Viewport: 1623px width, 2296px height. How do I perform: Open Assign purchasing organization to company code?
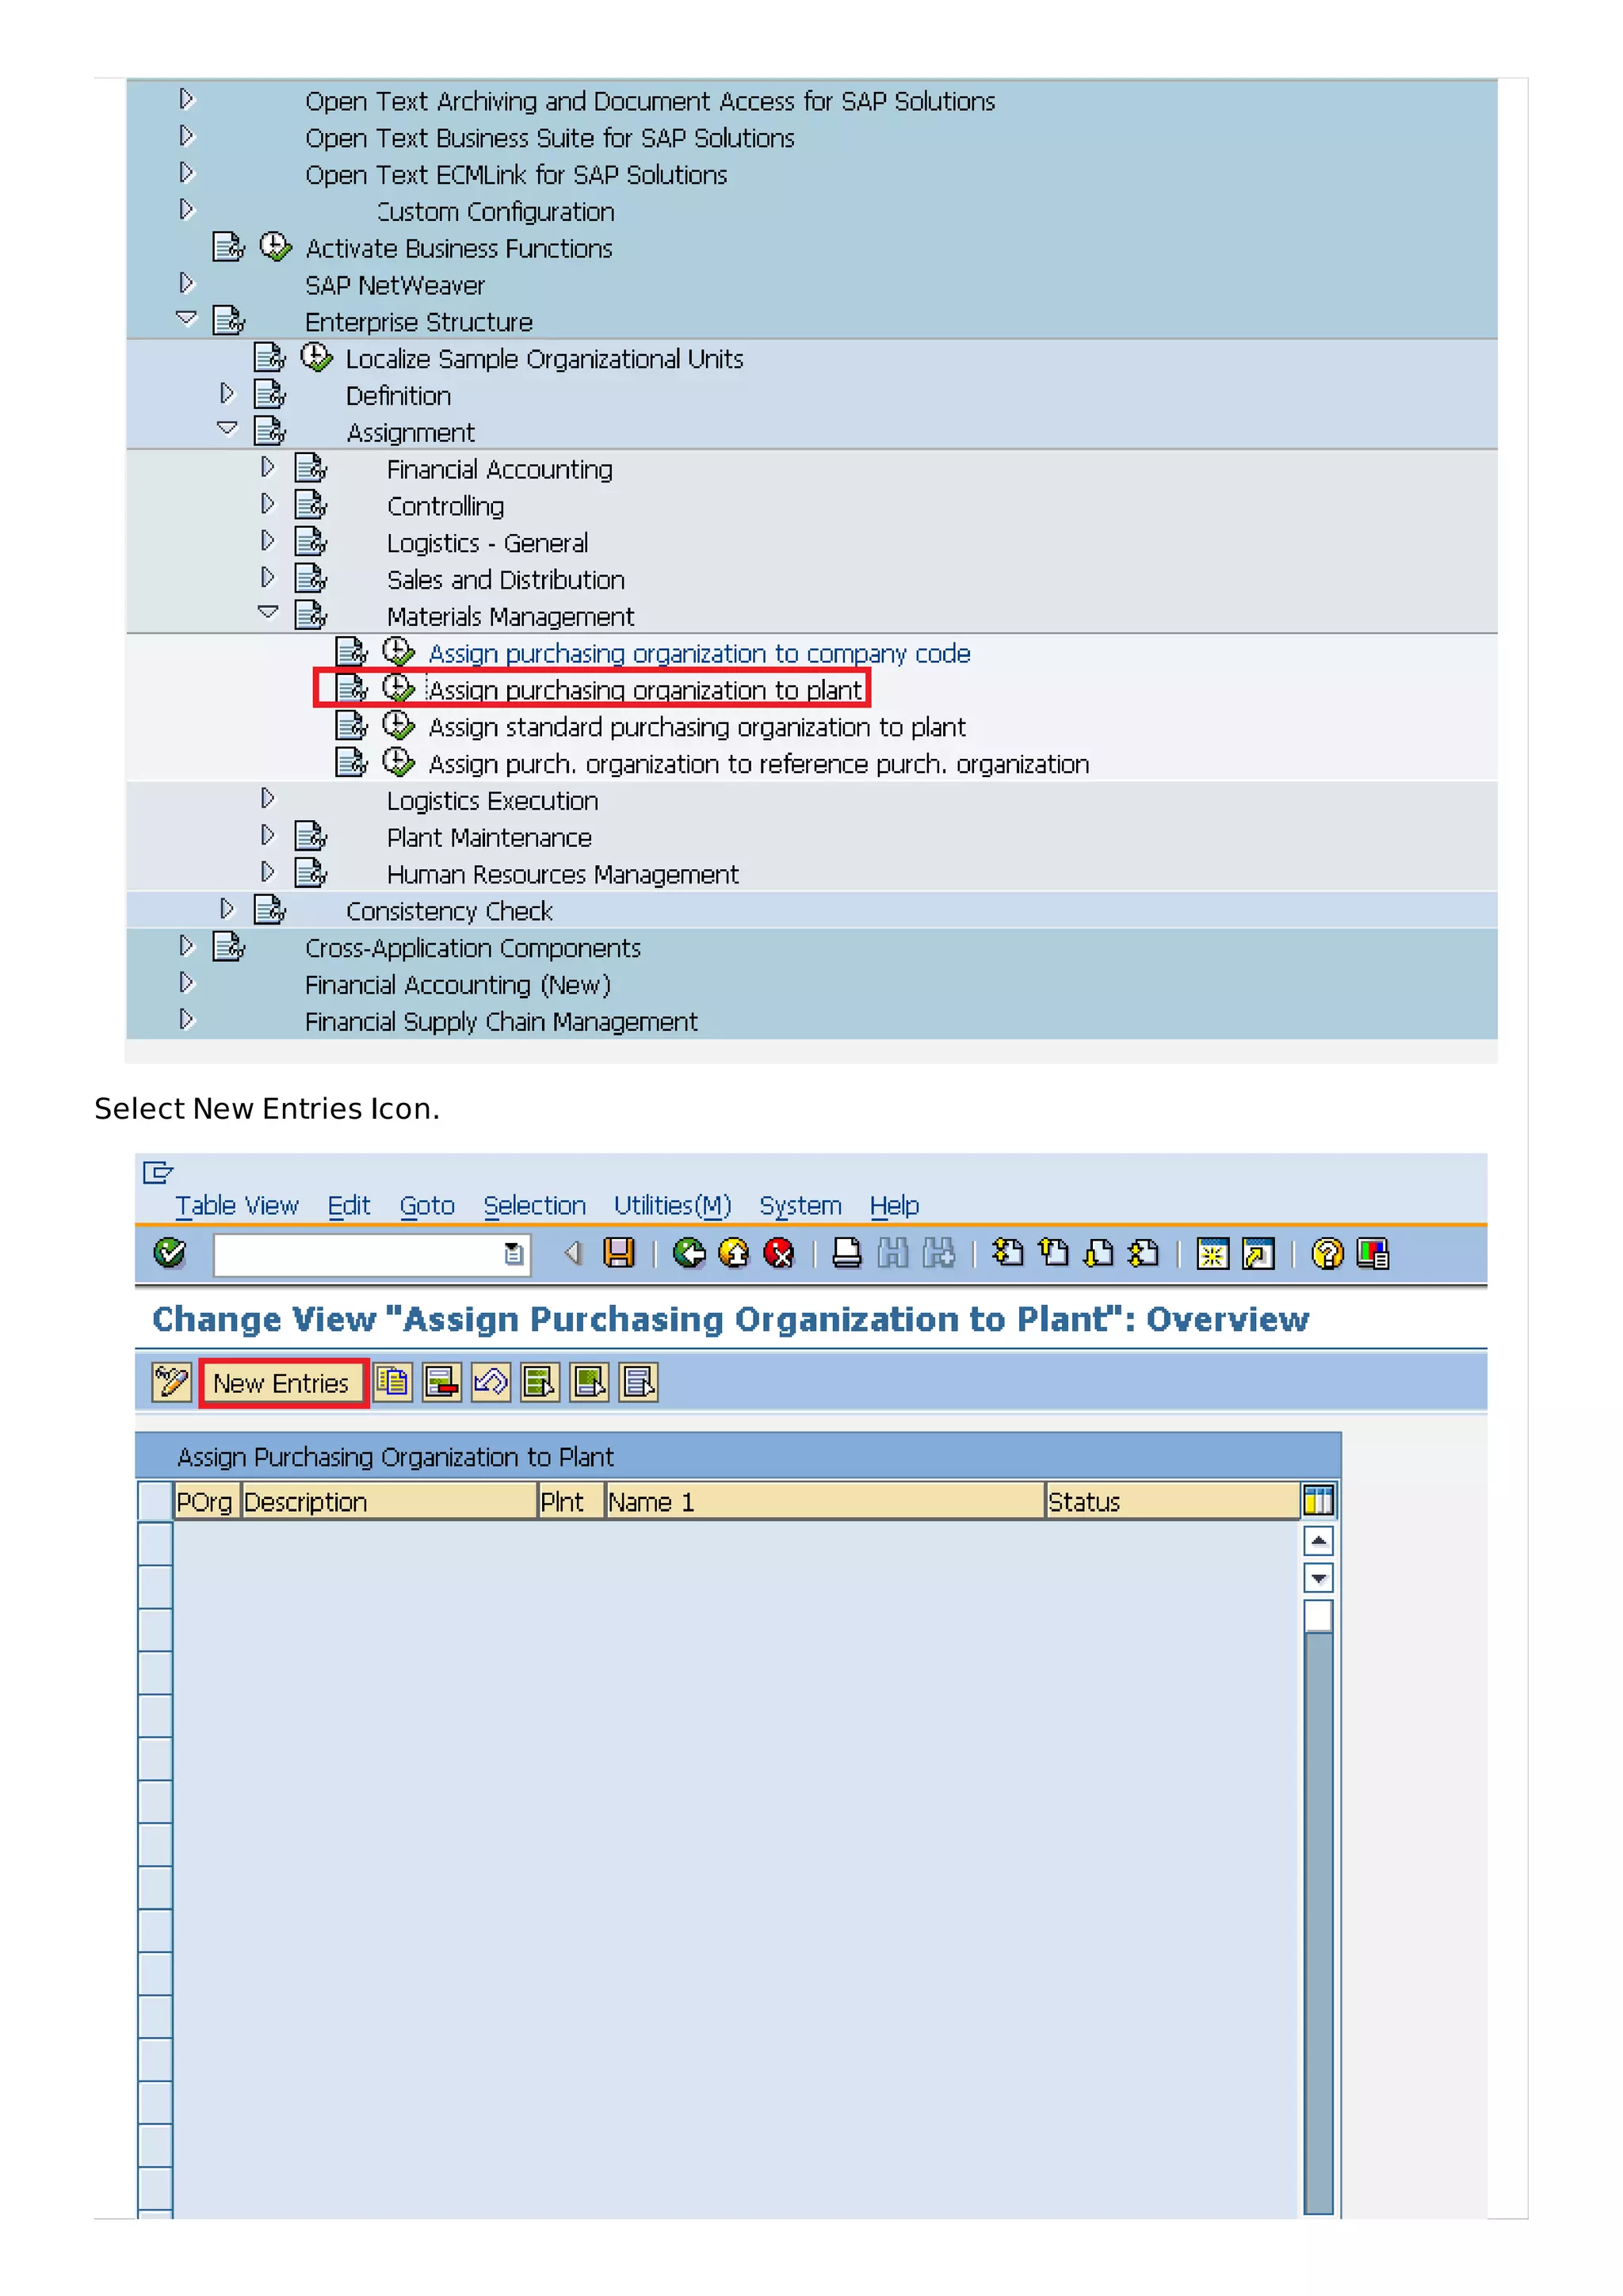tap(699, 654)
